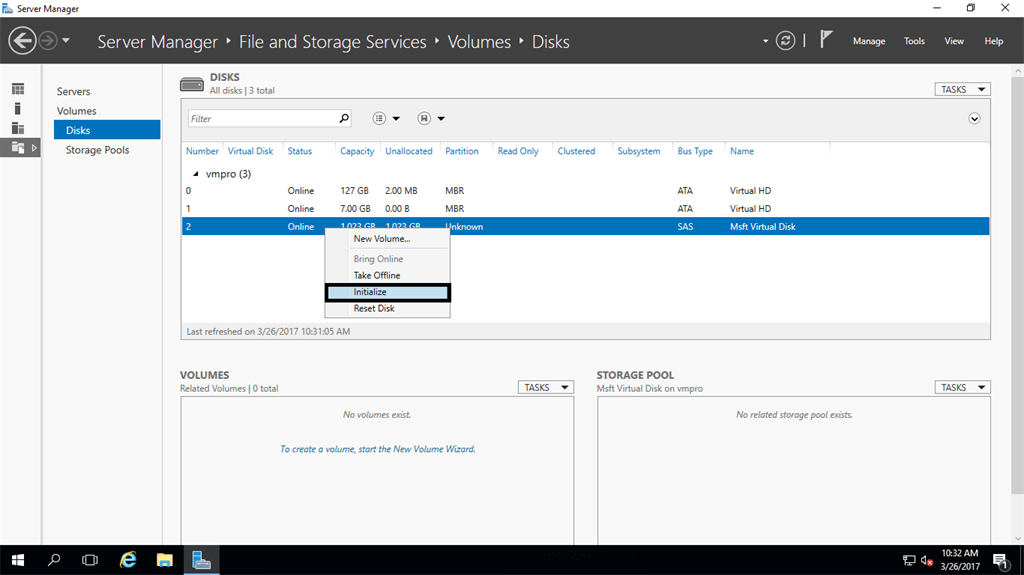Sort by Virtual Disk column header

250,151
